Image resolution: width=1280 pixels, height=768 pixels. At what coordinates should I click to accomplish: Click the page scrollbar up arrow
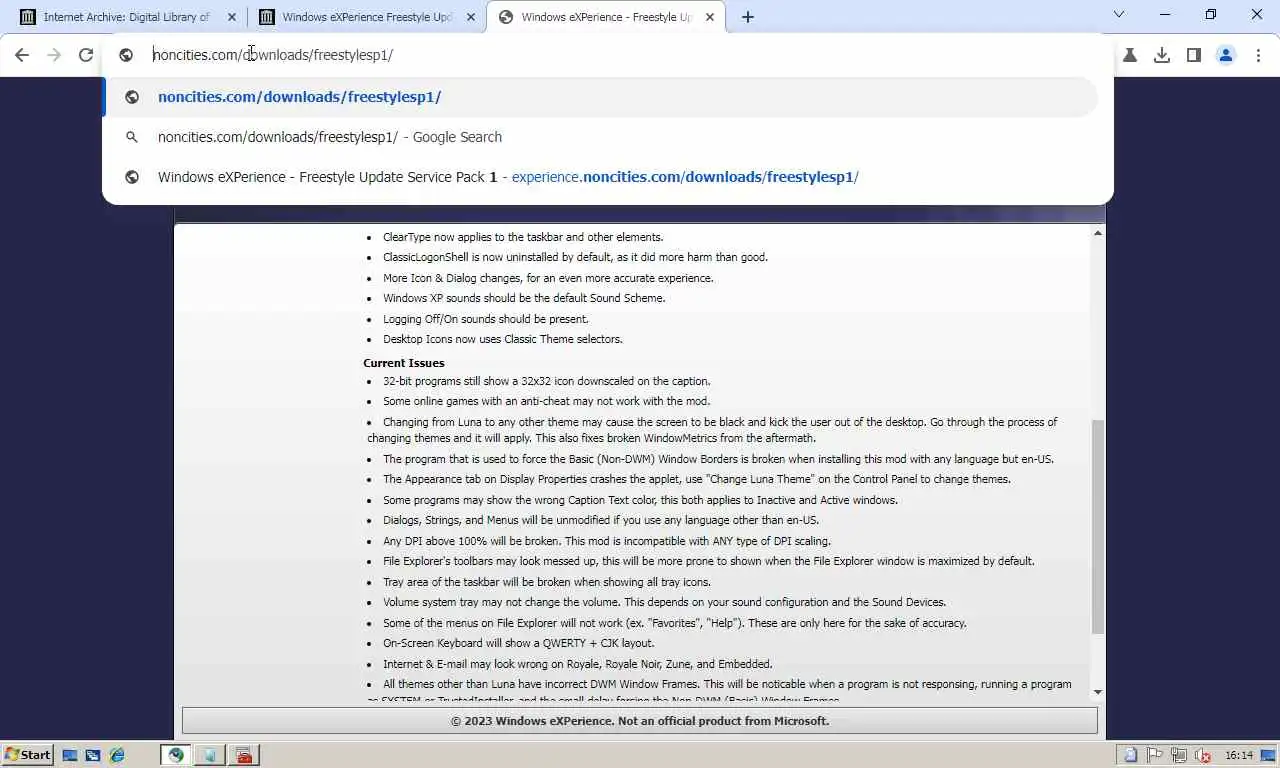pos(1098,233)
